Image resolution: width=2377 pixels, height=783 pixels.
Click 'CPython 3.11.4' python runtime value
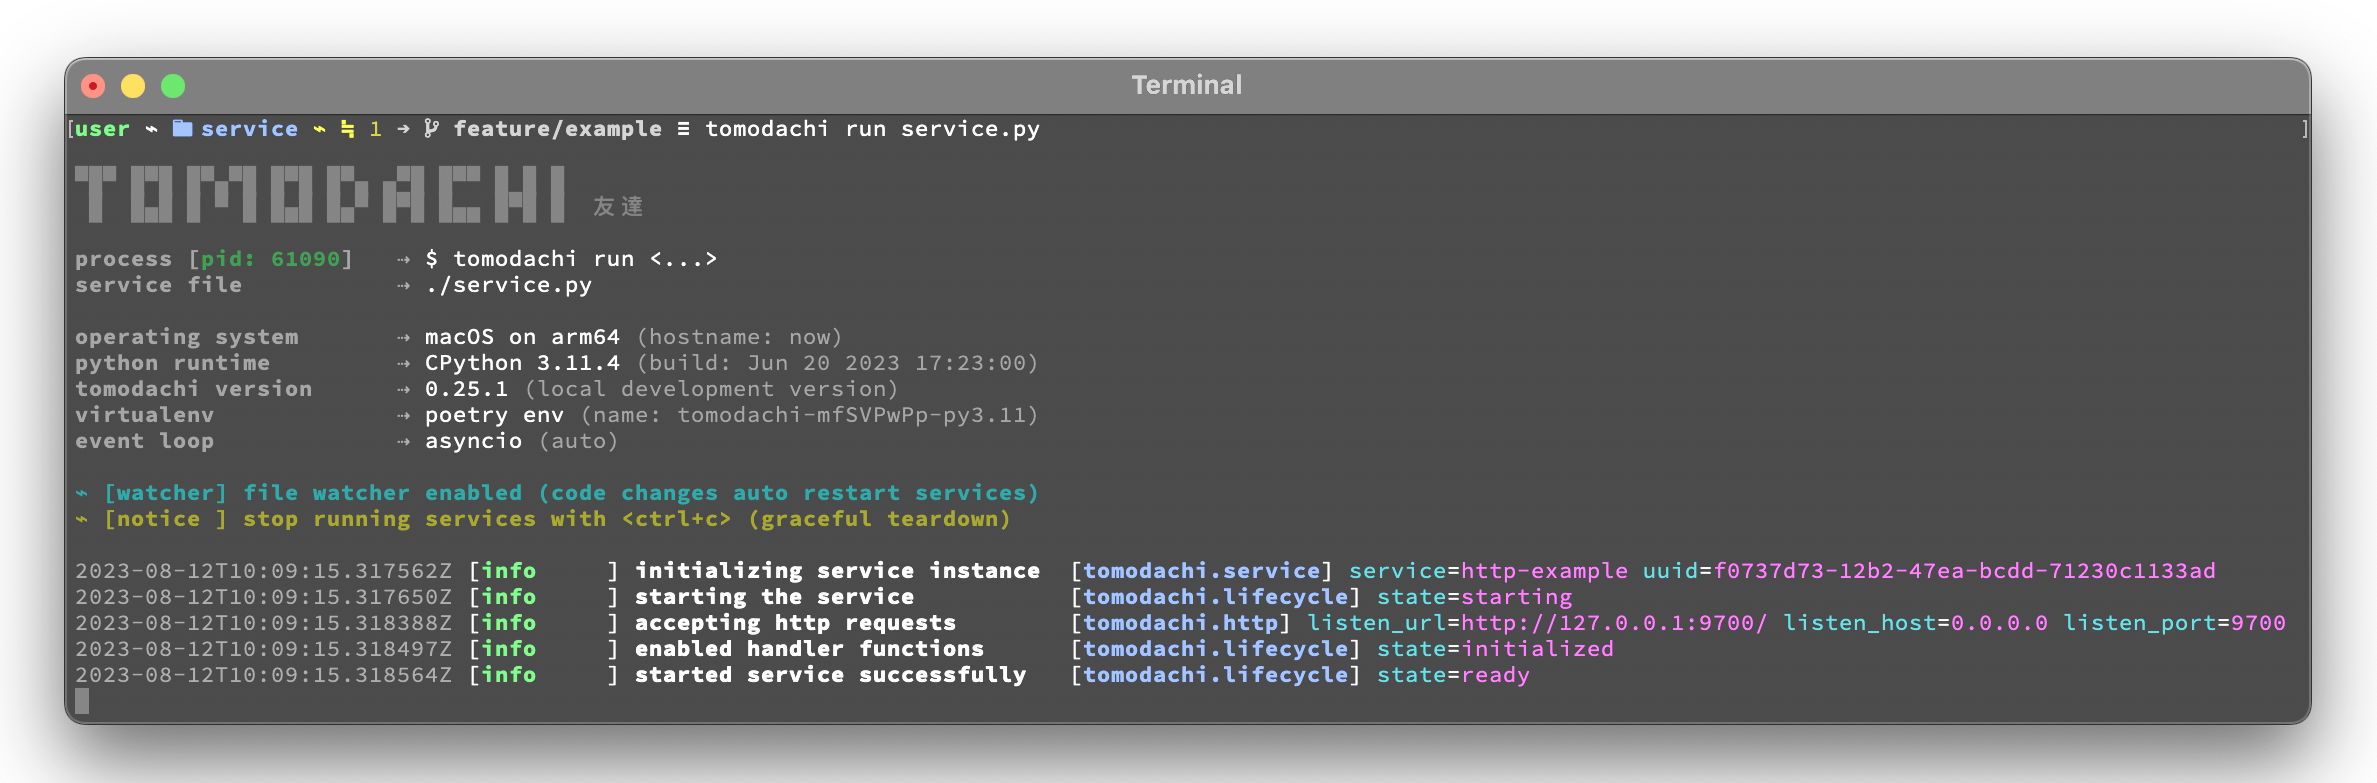click(x=522, y=363)
